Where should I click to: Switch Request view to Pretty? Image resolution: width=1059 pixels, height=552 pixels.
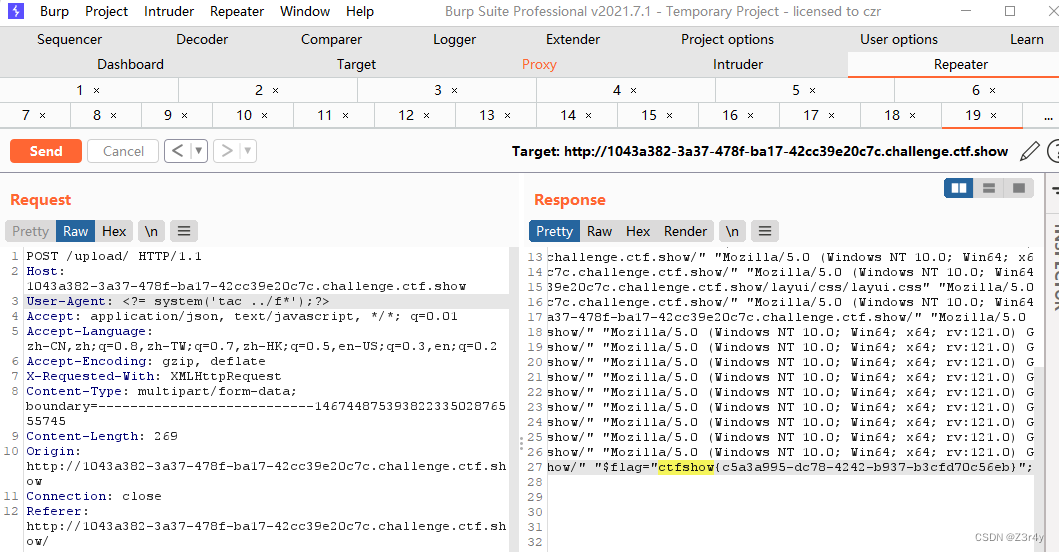[x=30, y=231]
